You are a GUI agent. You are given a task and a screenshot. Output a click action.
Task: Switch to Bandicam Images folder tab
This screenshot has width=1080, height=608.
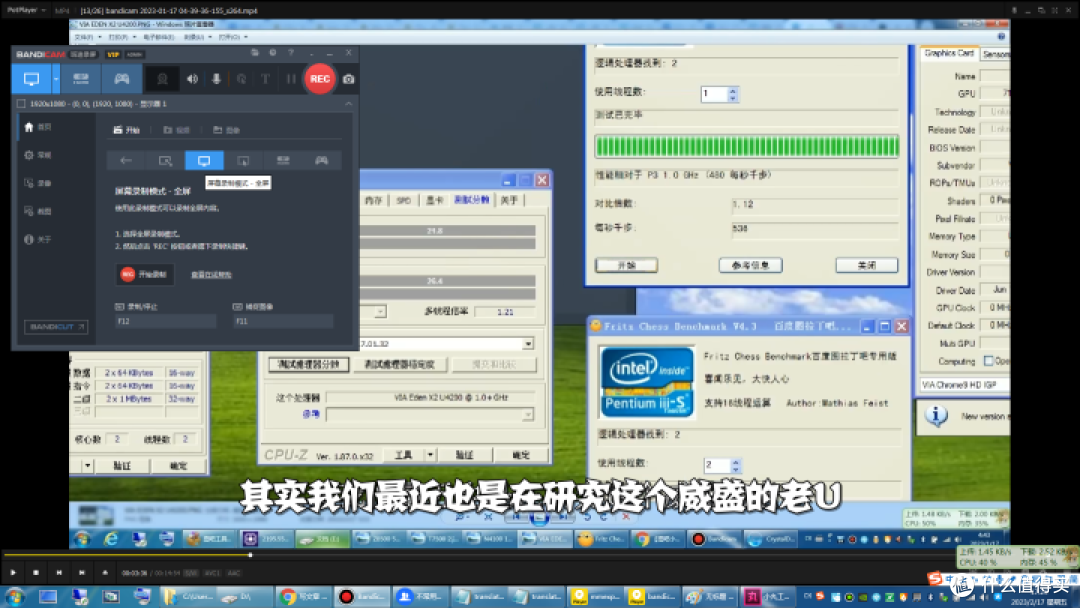tap(226, 130)
